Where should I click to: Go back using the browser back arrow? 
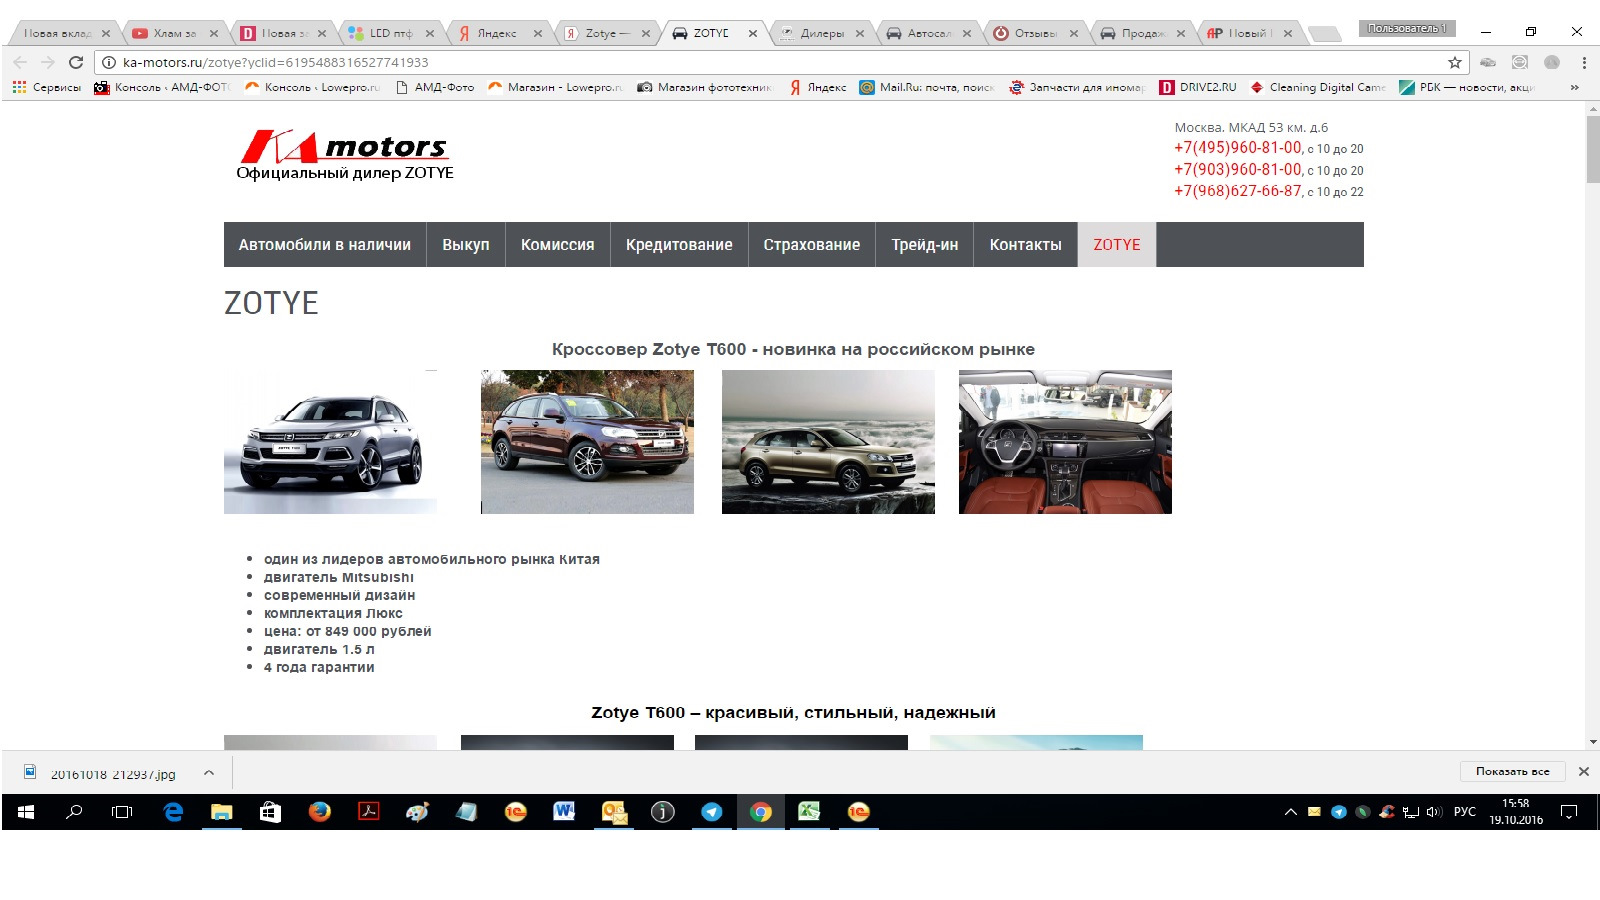tap(20, 62)
